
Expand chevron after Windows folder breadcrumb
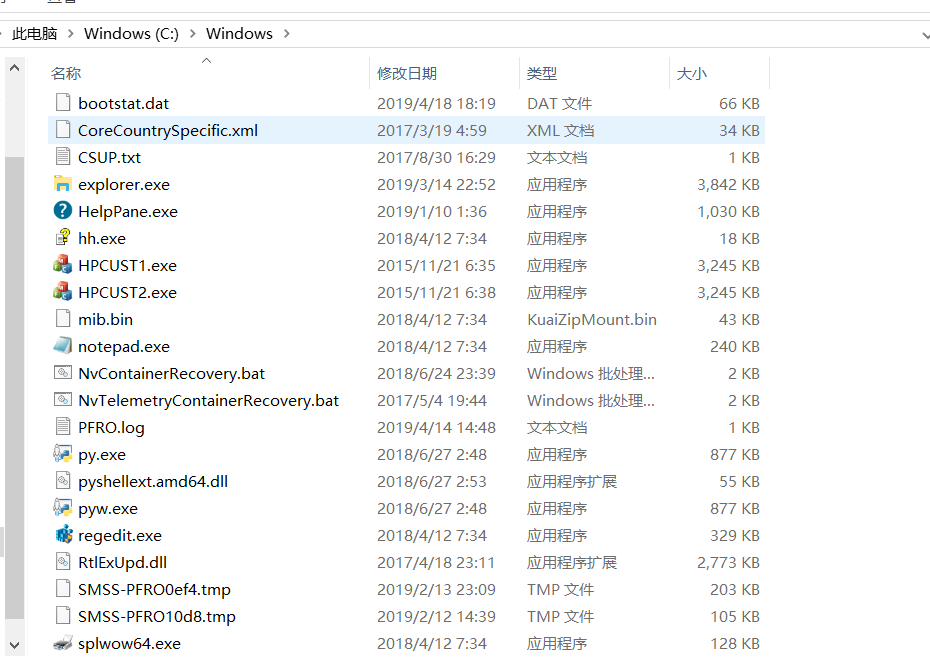[287, 34]
